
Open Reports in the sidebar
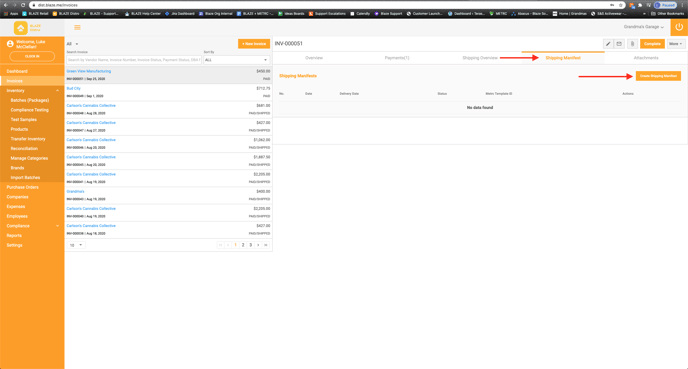14,235
